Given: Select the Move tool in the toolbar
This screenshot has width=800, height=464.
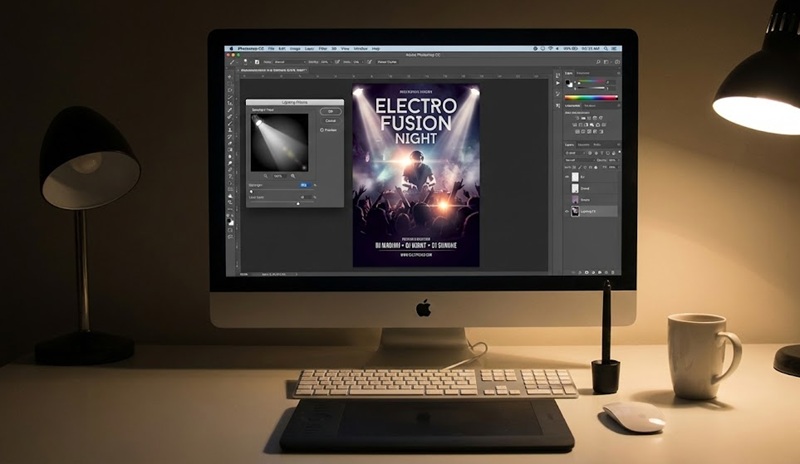Looking at the screenshot, I should [230, 77].
